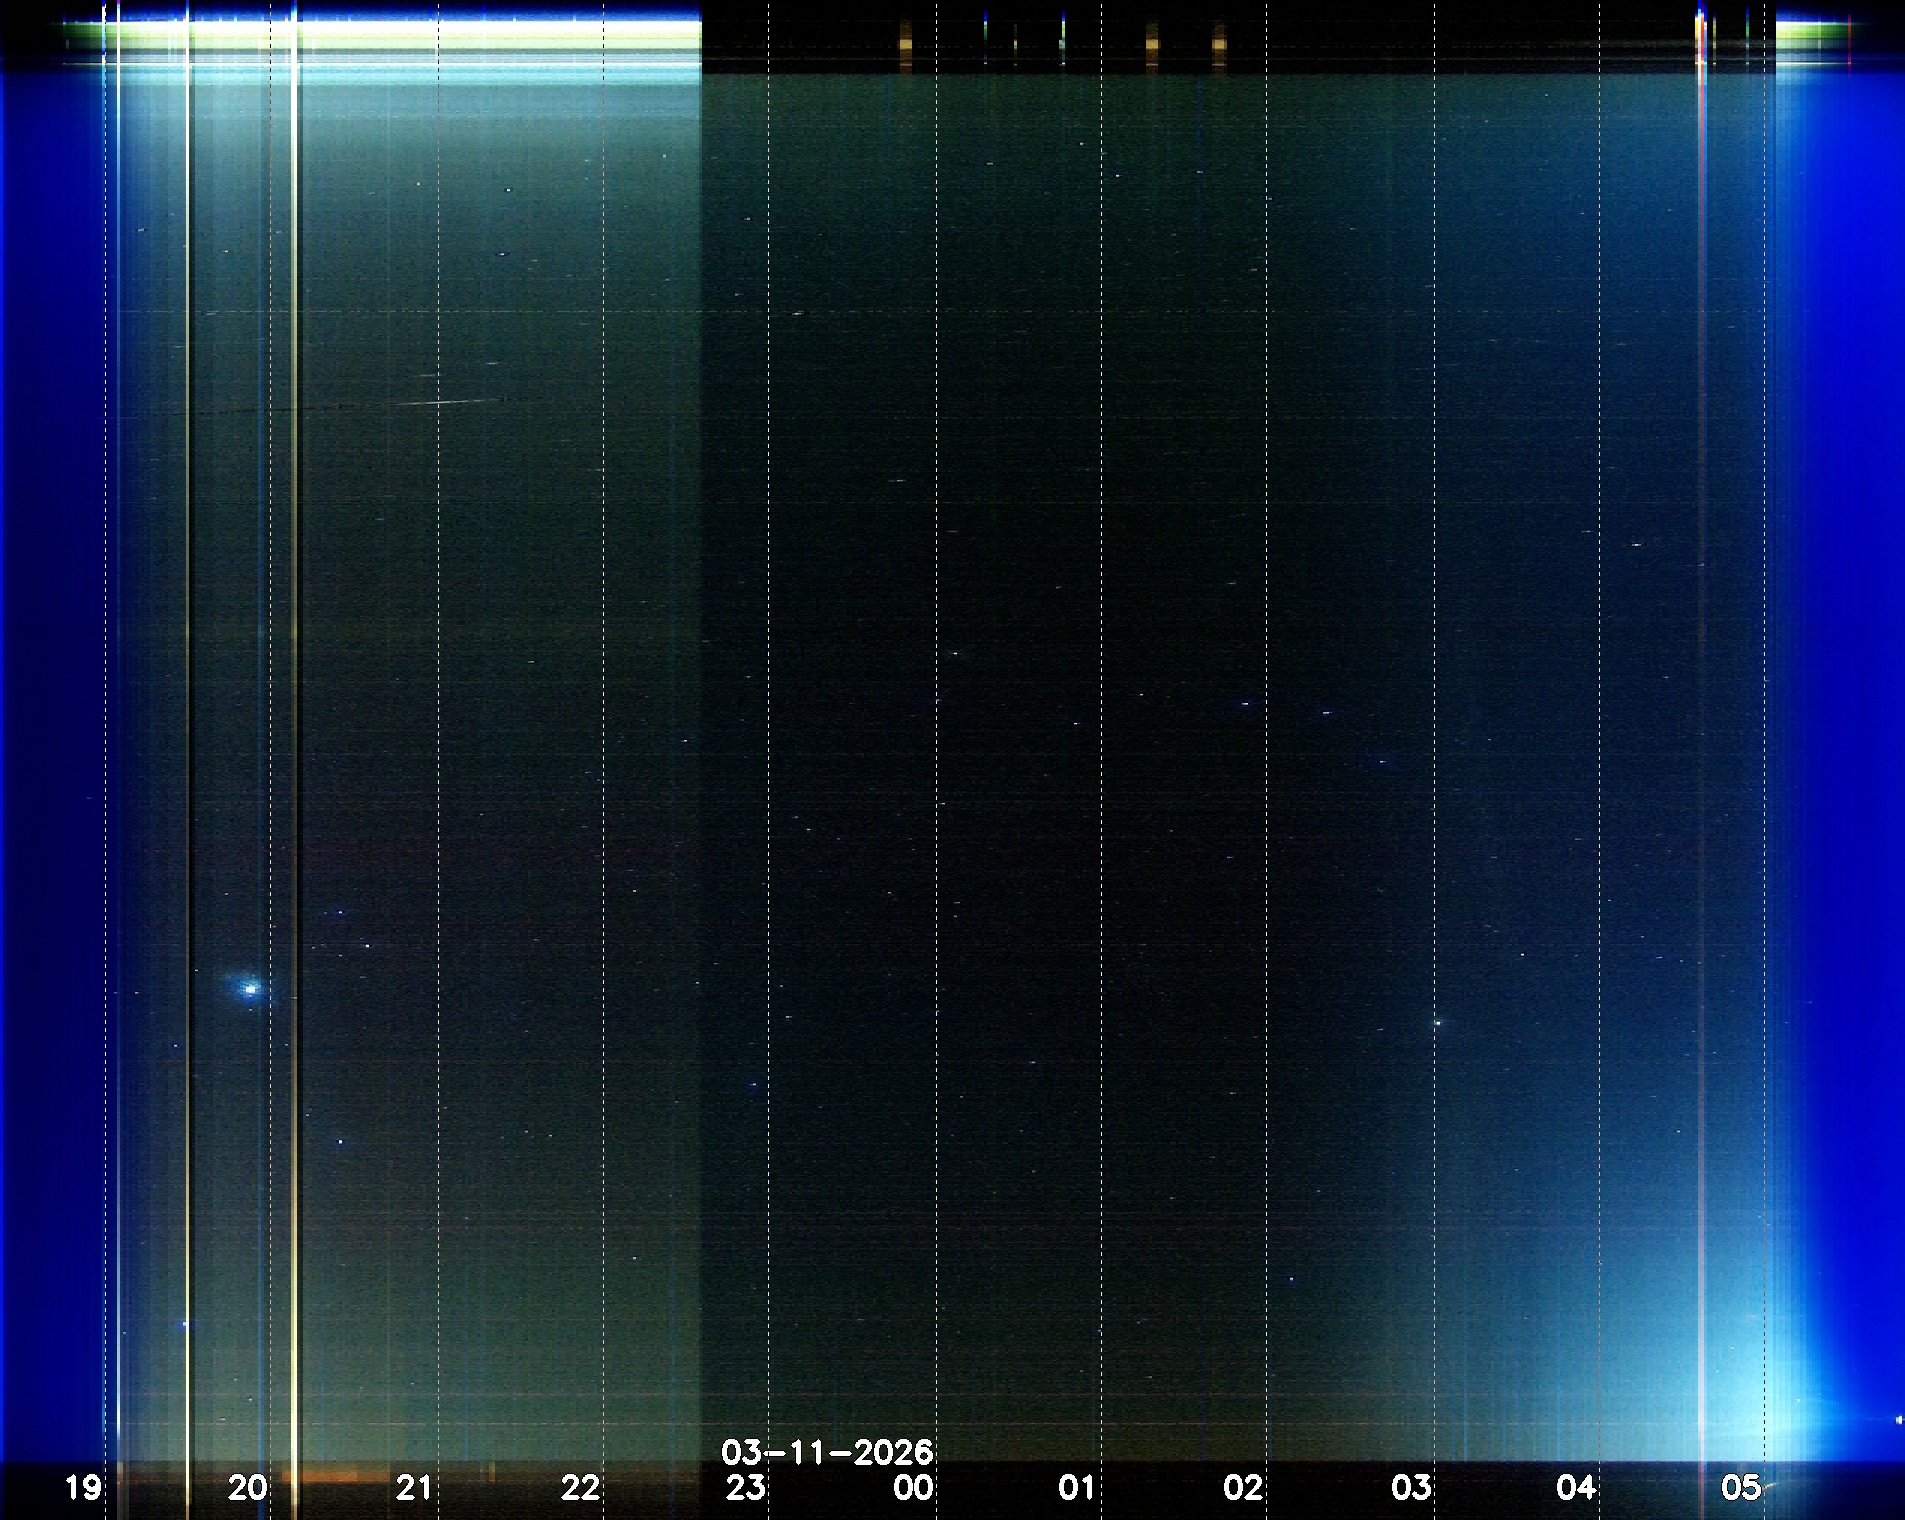Click the pinkish vertical line before 05:00
The height and width of the screenshot is (1520, 1905).
pyautogui.click(x=1701, y=700)
